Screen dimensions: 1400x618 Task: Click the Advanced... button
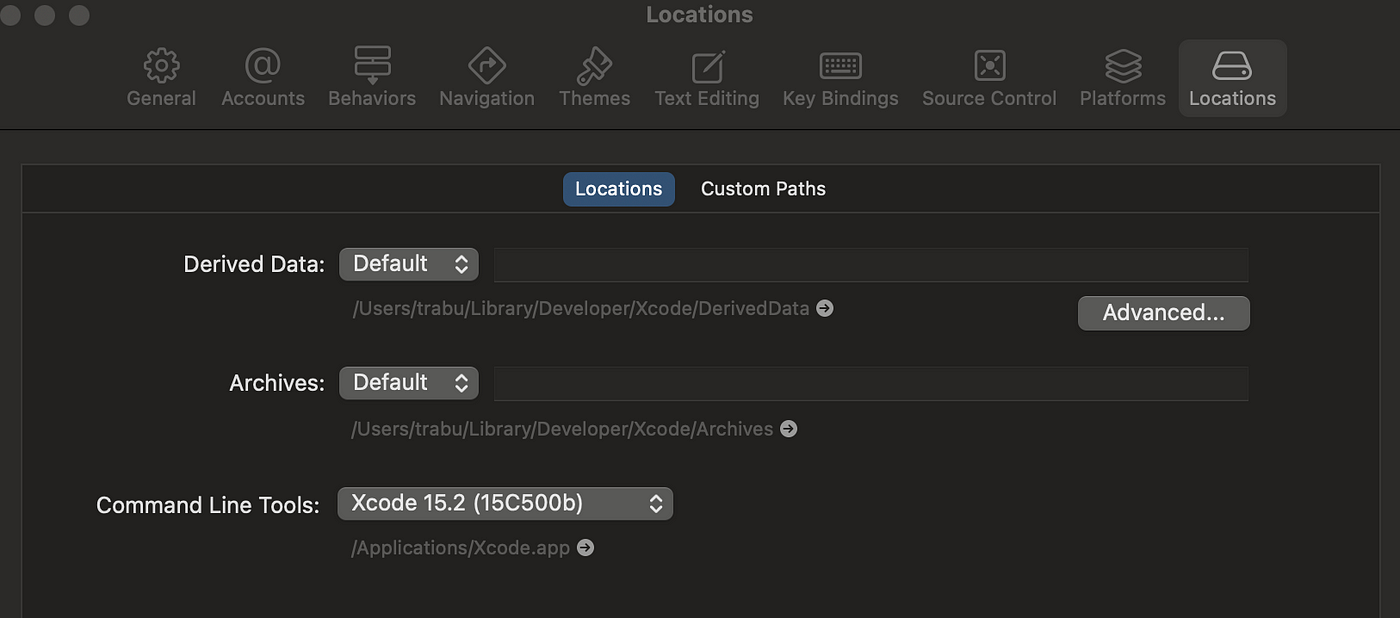(1163, 313)
